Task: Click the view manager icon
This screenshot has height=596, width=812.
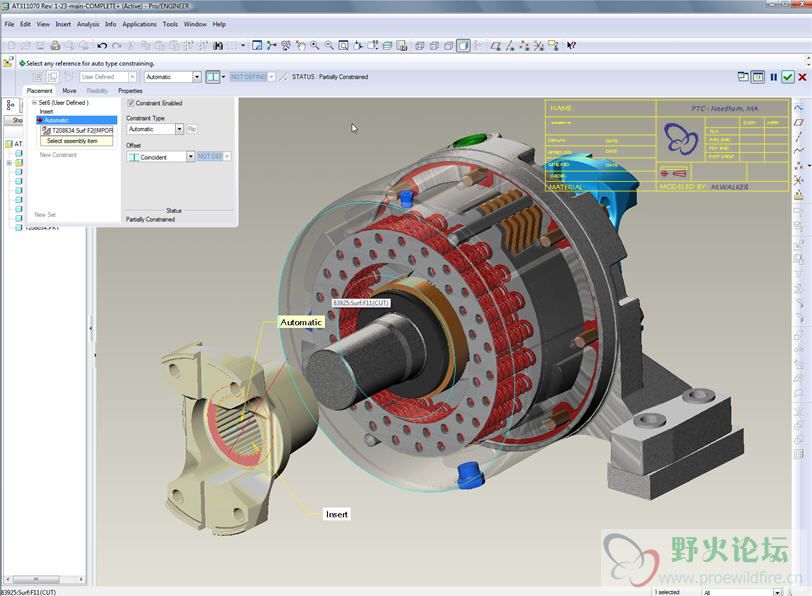Action: (401, 46)
